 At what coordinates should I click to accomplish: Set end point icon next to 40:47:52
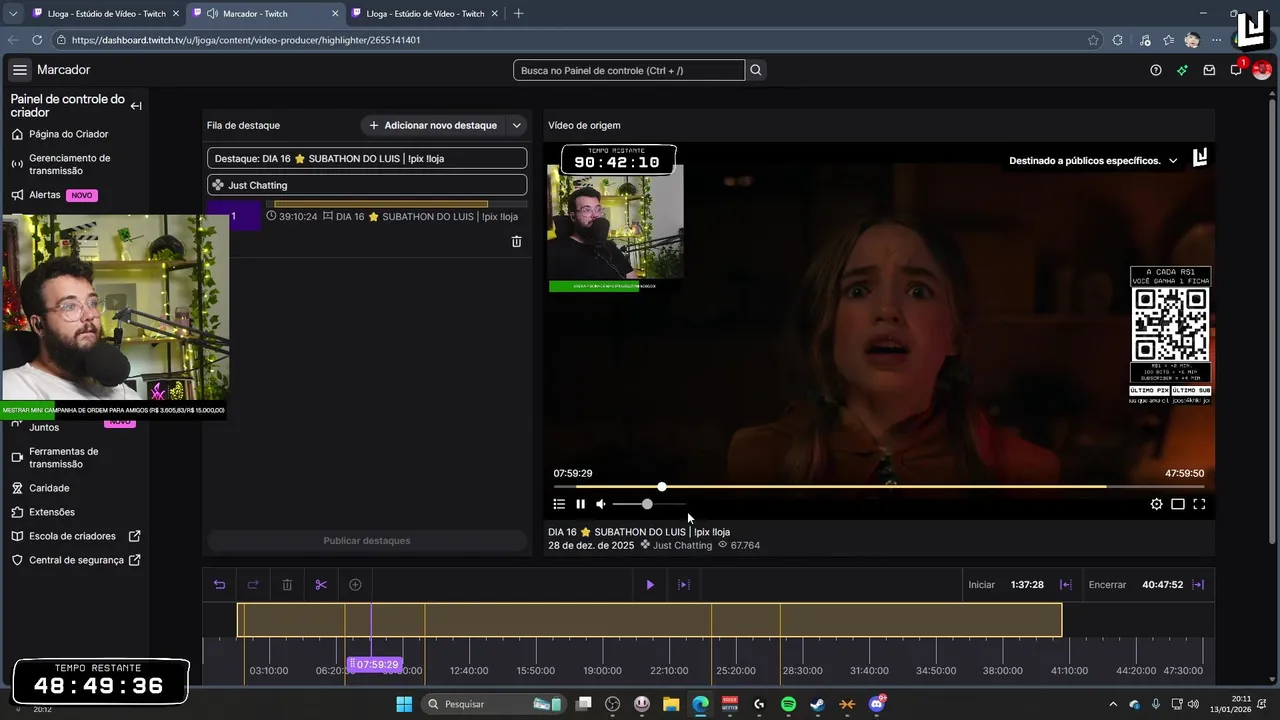coord(1198,585)
